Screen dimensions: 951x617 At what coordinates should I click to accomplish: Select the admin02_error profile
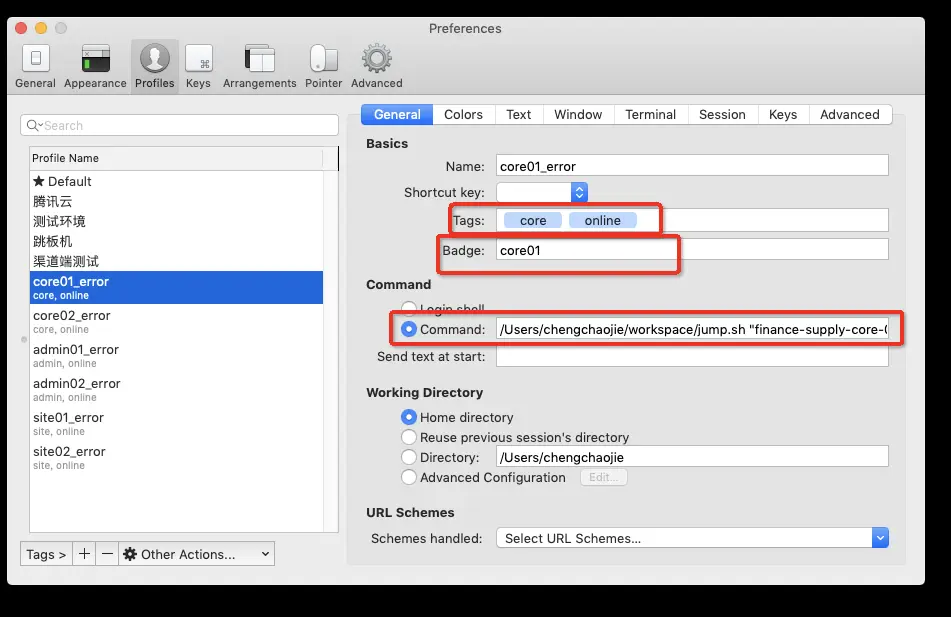coord(176,389)
